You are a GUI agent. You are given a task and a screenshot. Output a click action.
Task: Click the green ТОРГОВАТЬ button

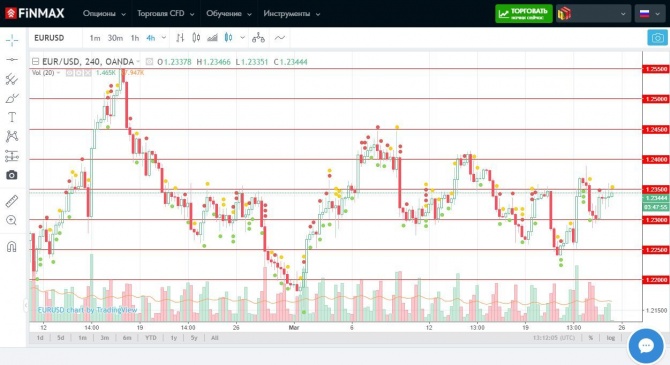[524, 14]
